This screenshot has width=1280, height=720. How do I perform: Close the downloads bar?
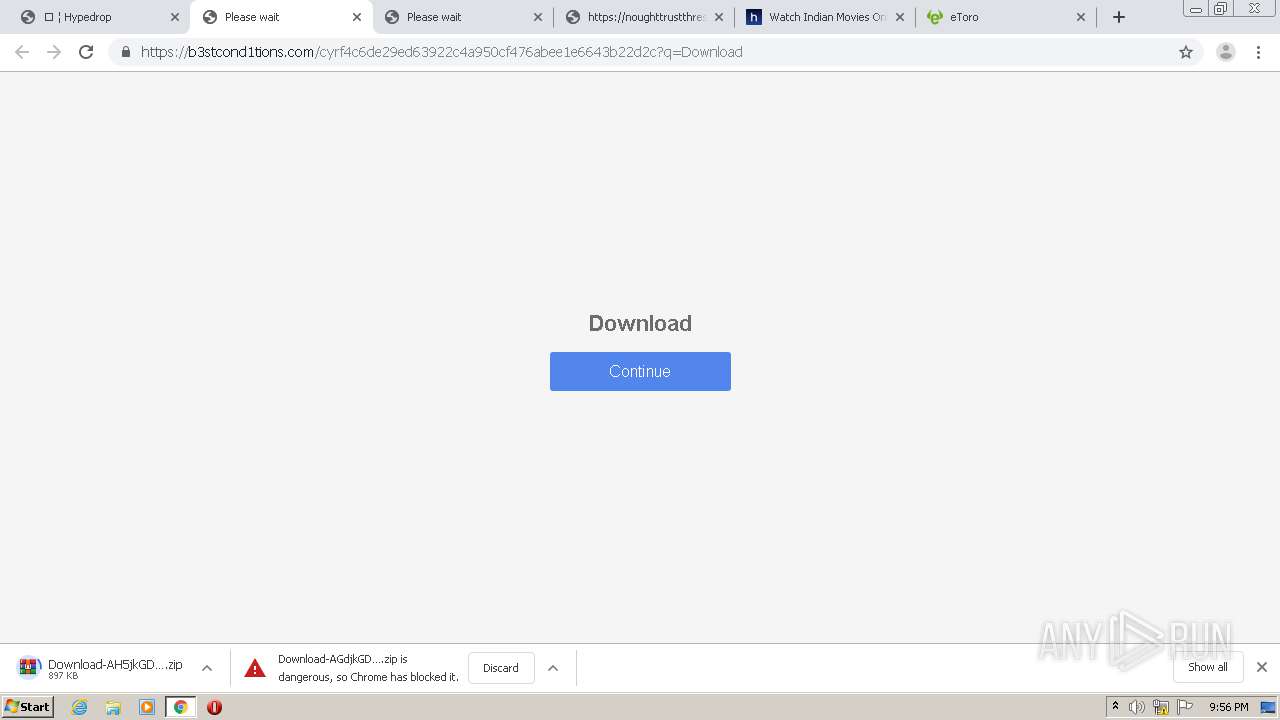(x=1261, y=667)
